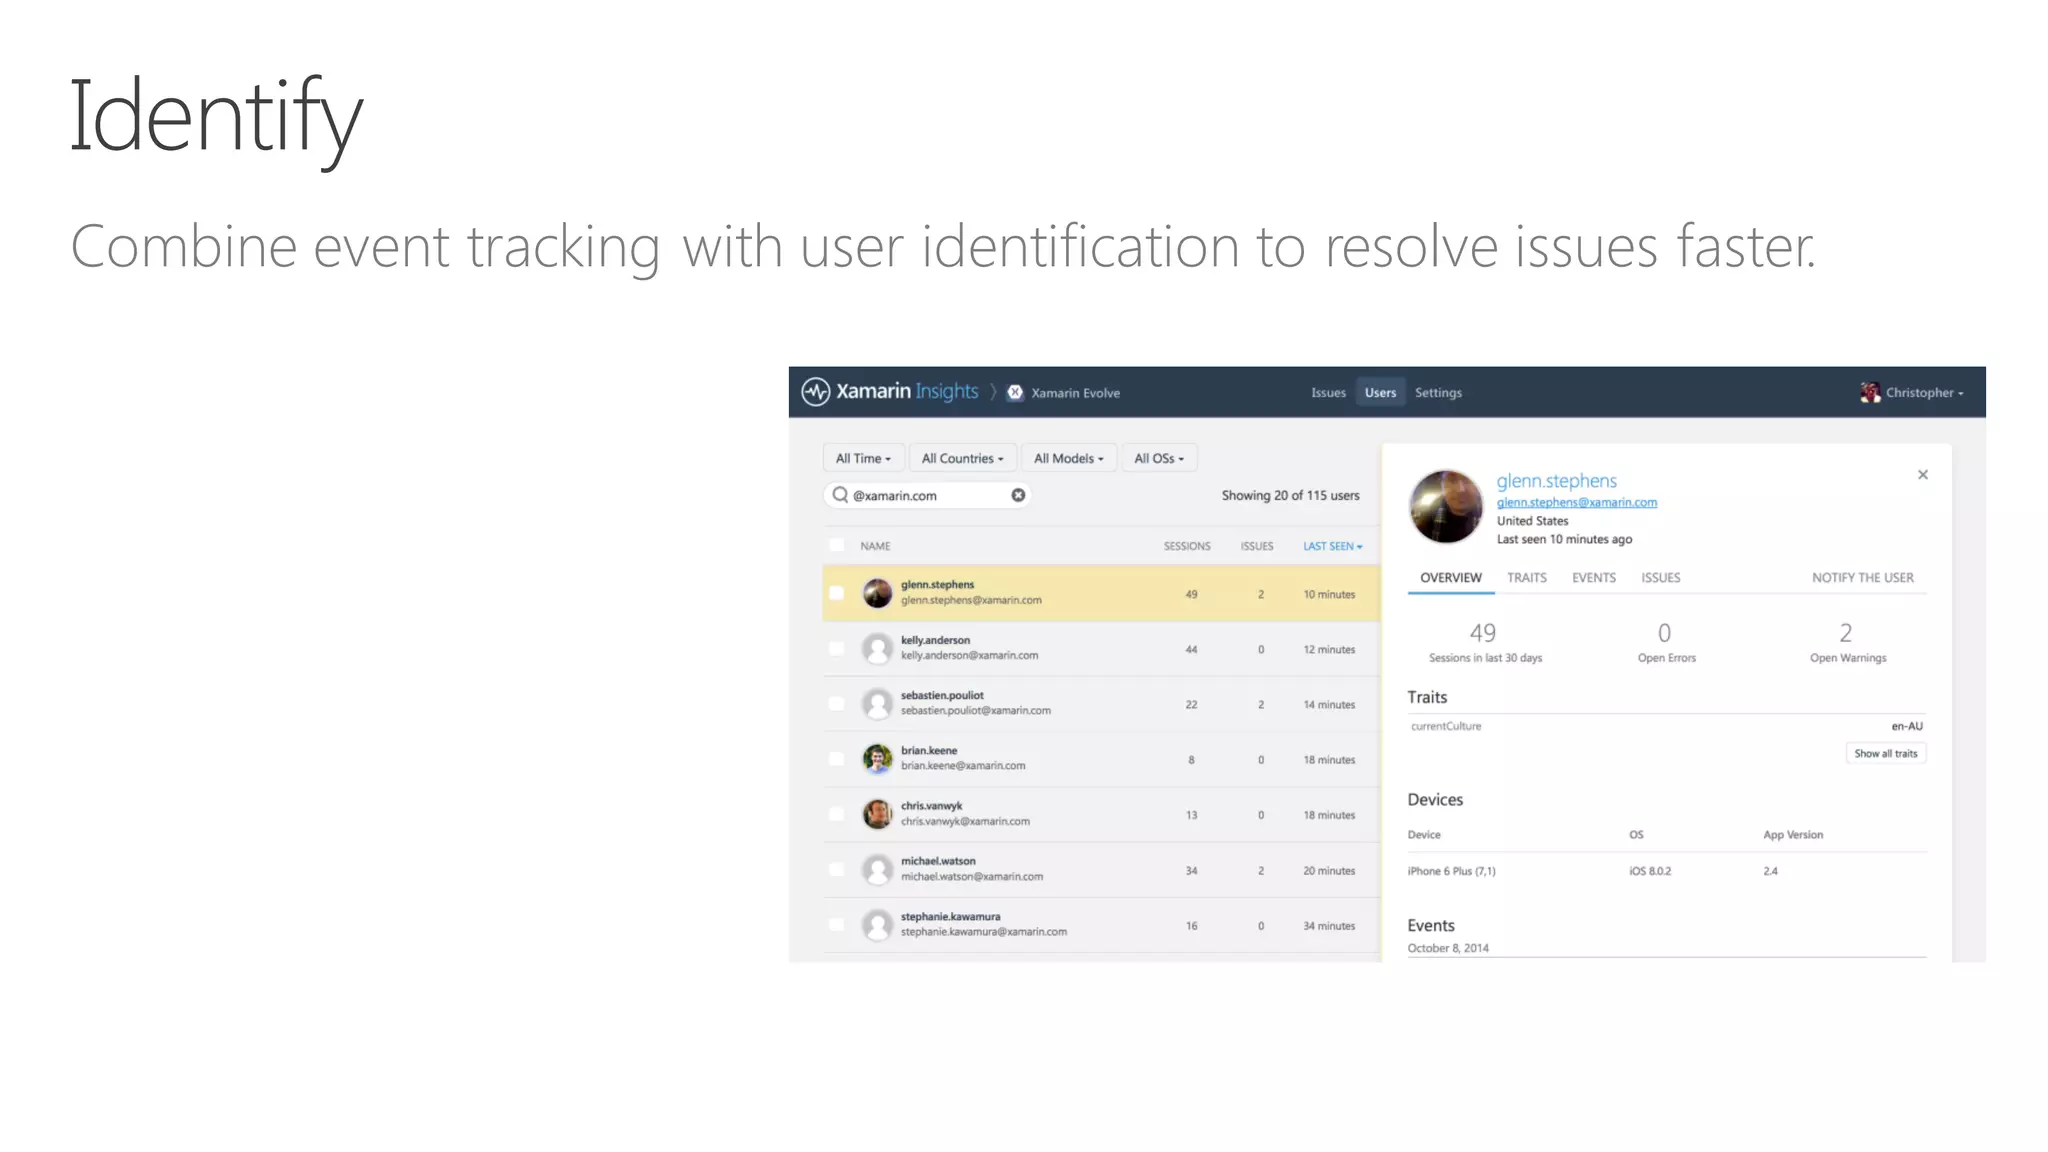Switch to the Overview tab
This screenshot has height=1152, width=2048.
1451,578
